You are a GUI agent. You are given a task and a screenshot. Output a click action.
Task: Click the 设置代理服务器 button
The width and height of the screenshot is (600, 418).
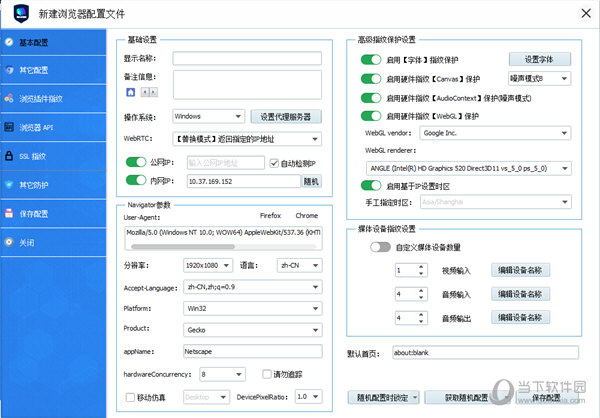284,116
